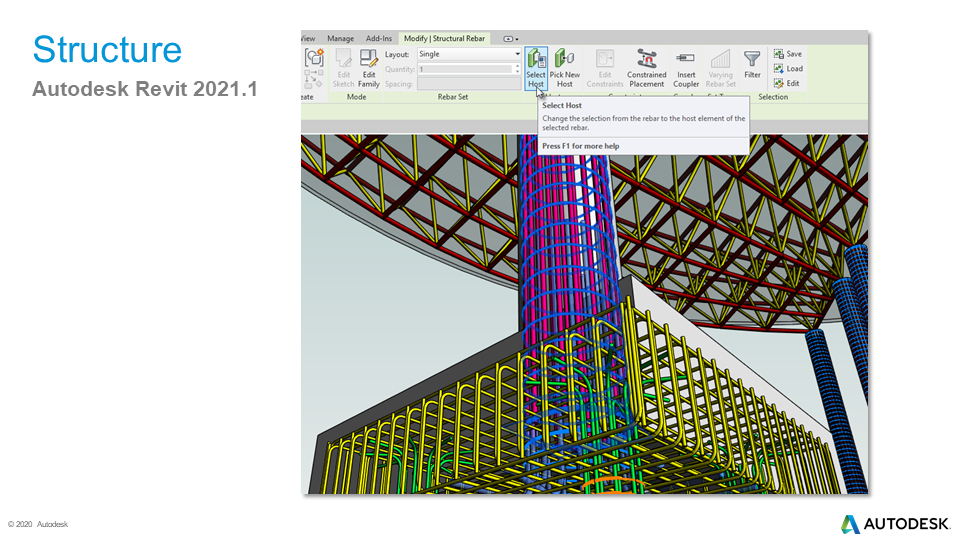Activate the Constrained Placement tool
The height and width of the screenshot is (540, 960).
tap(647, 68)
